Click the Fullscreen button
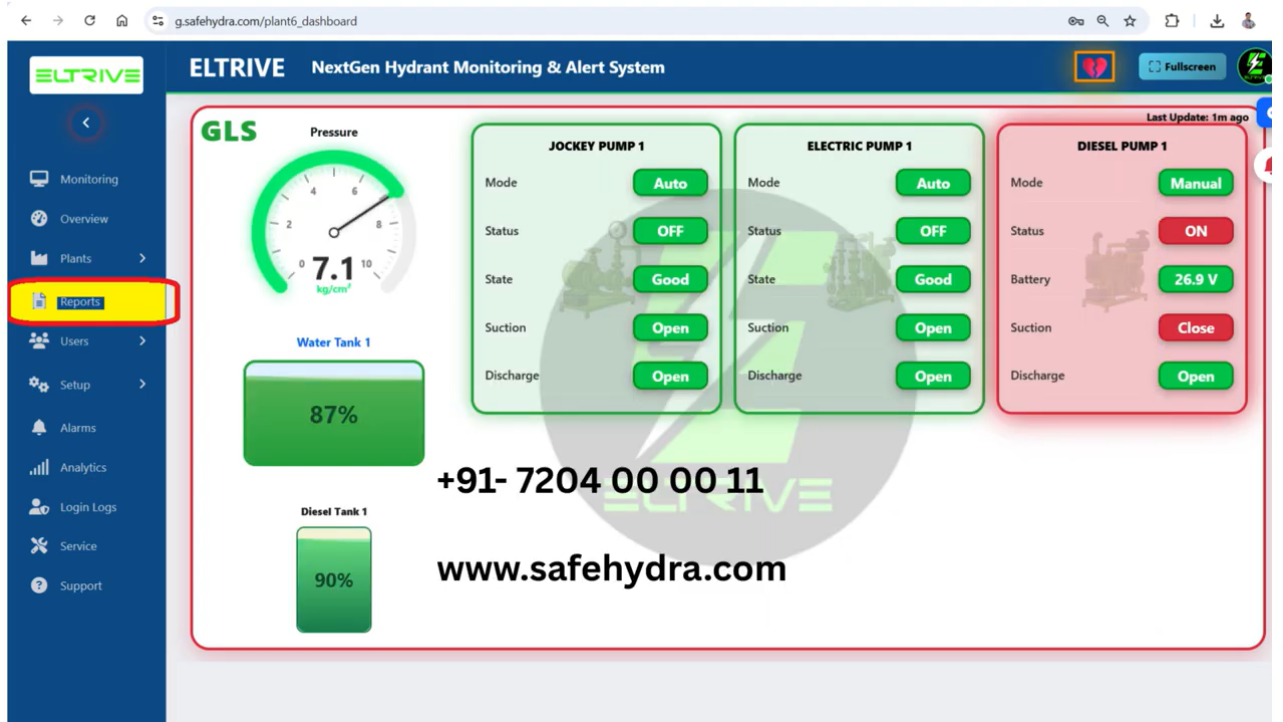The width and height of the screenshot is (1283, 722). [1181, 66]
